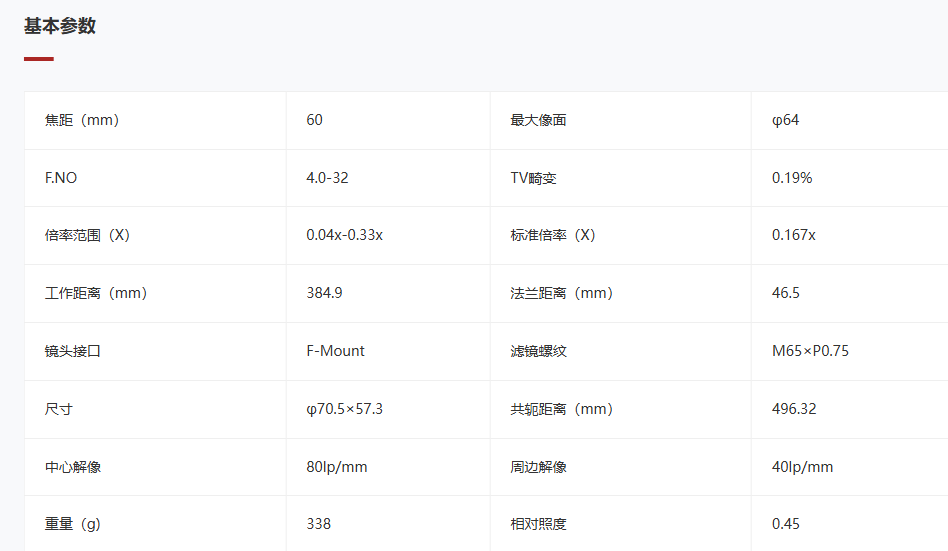Click the TV畸变 label cell
948x551 pixels.
click(x=620, y=178)
